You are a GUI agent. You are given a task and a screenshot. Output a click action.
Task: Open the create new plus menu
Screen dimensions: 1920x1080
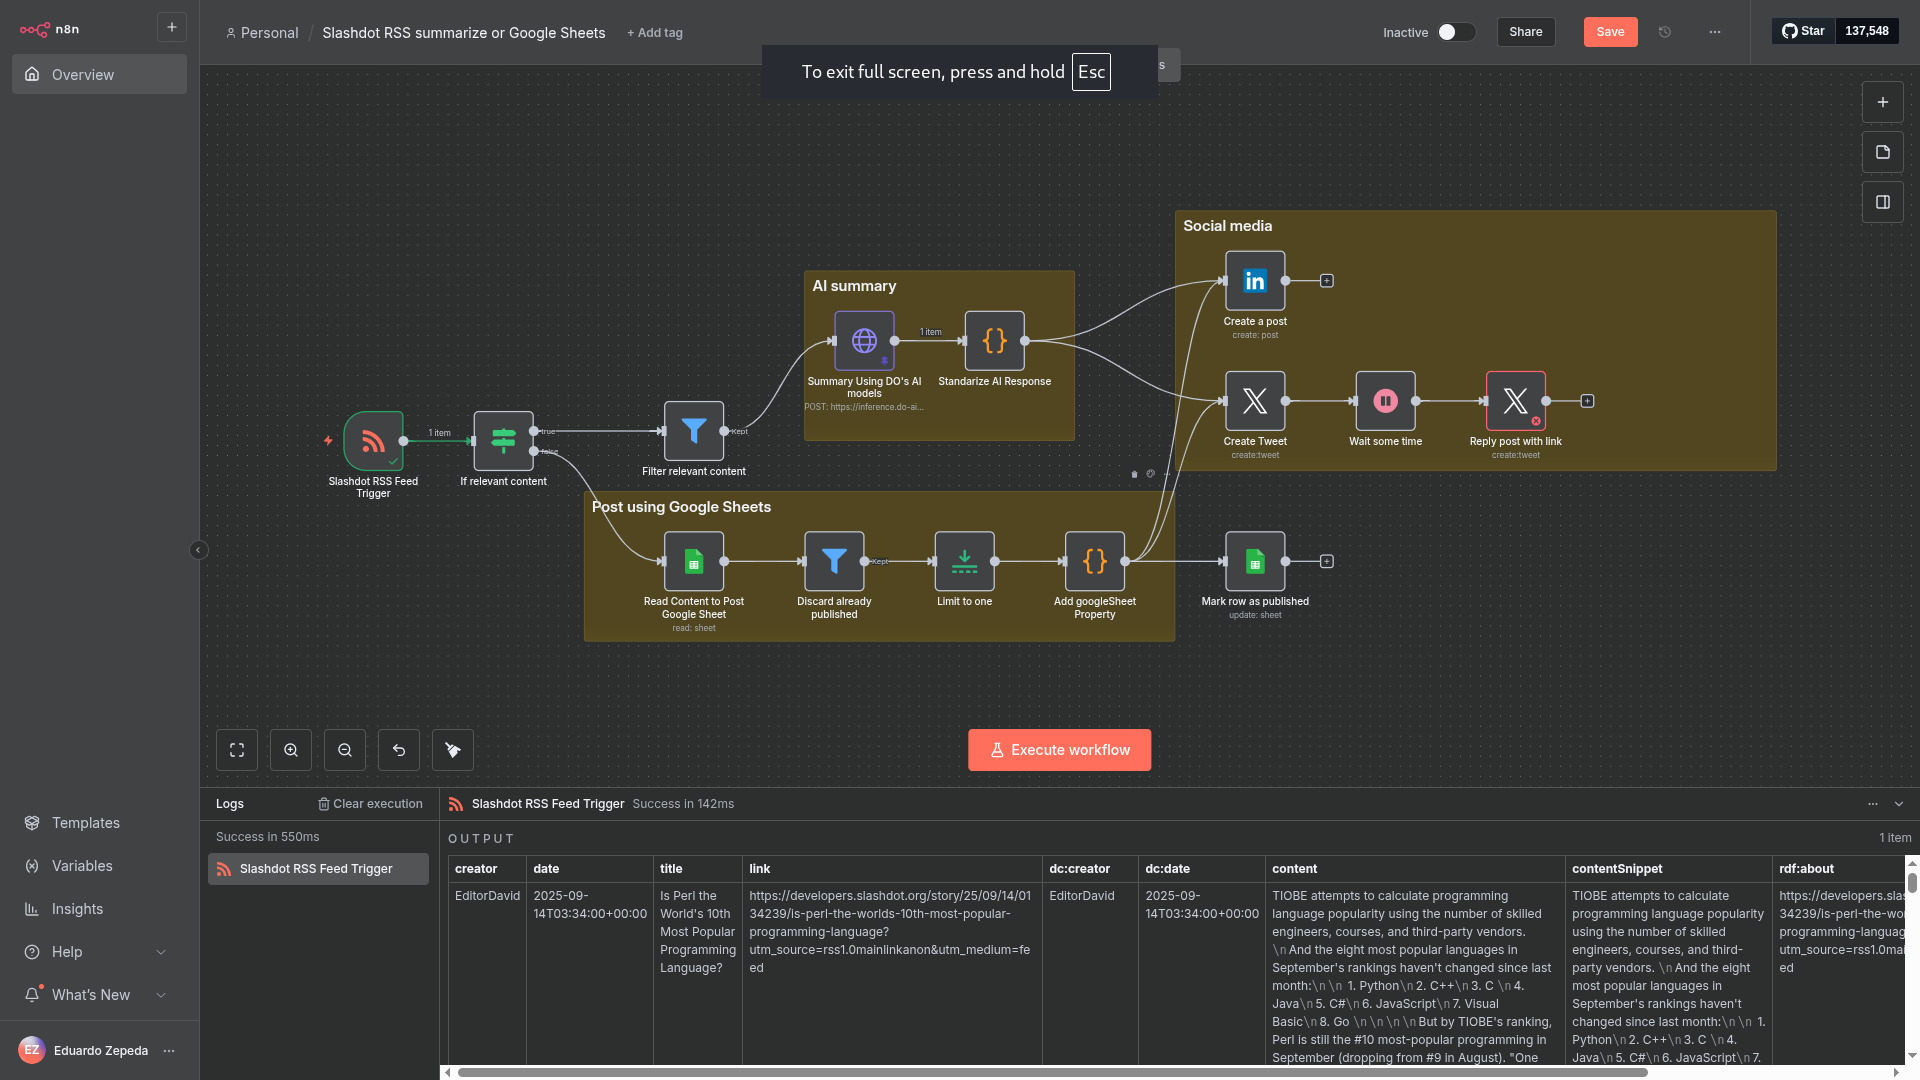point(172,28)
